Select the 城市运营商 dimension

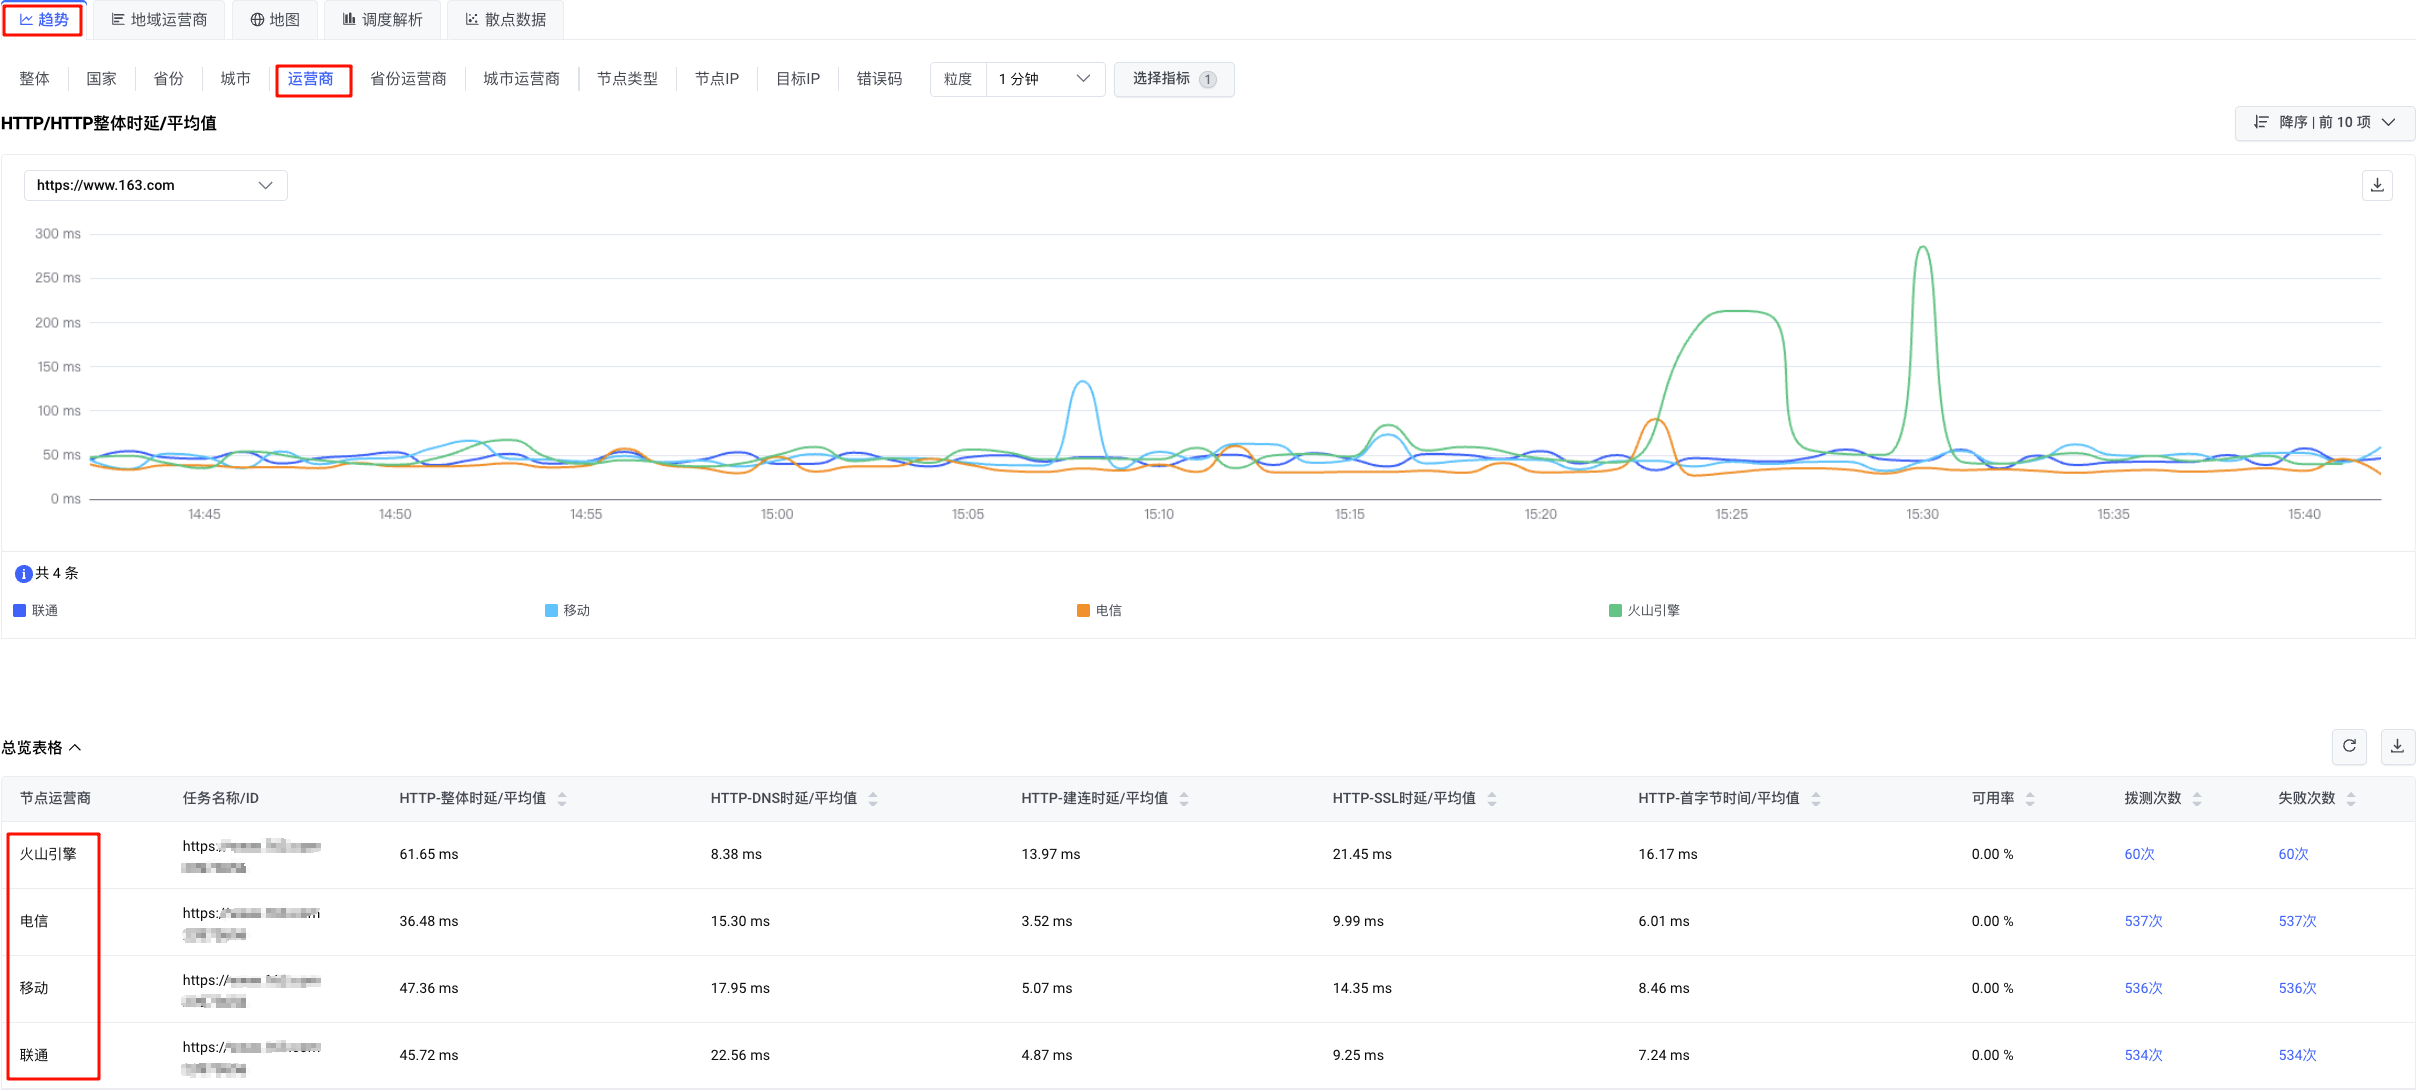pyautogui.click(x=521, y=79)
